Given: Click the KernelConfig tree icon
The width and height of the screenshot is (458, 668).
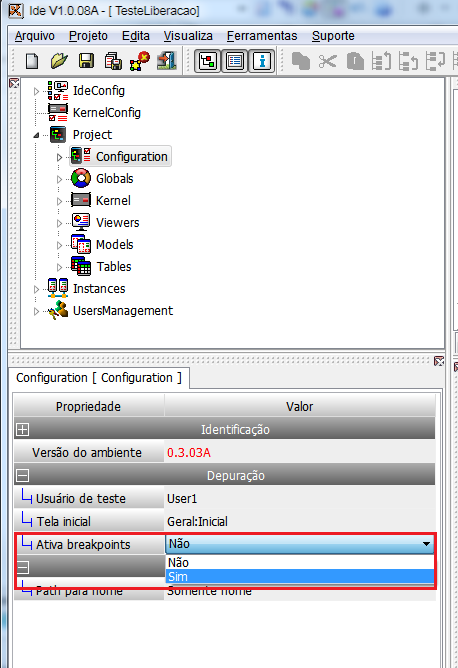Looking at the screenshot, I should (58, 112).
